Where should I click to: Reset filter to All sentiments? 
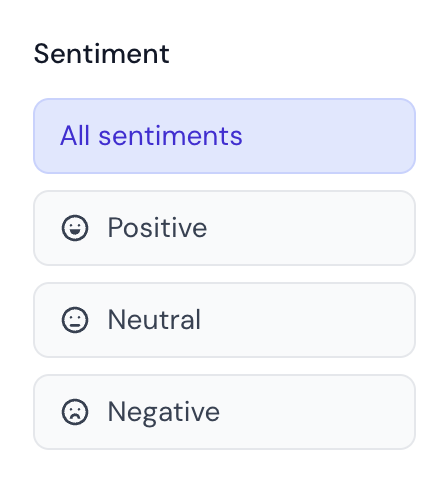(224, 136)
